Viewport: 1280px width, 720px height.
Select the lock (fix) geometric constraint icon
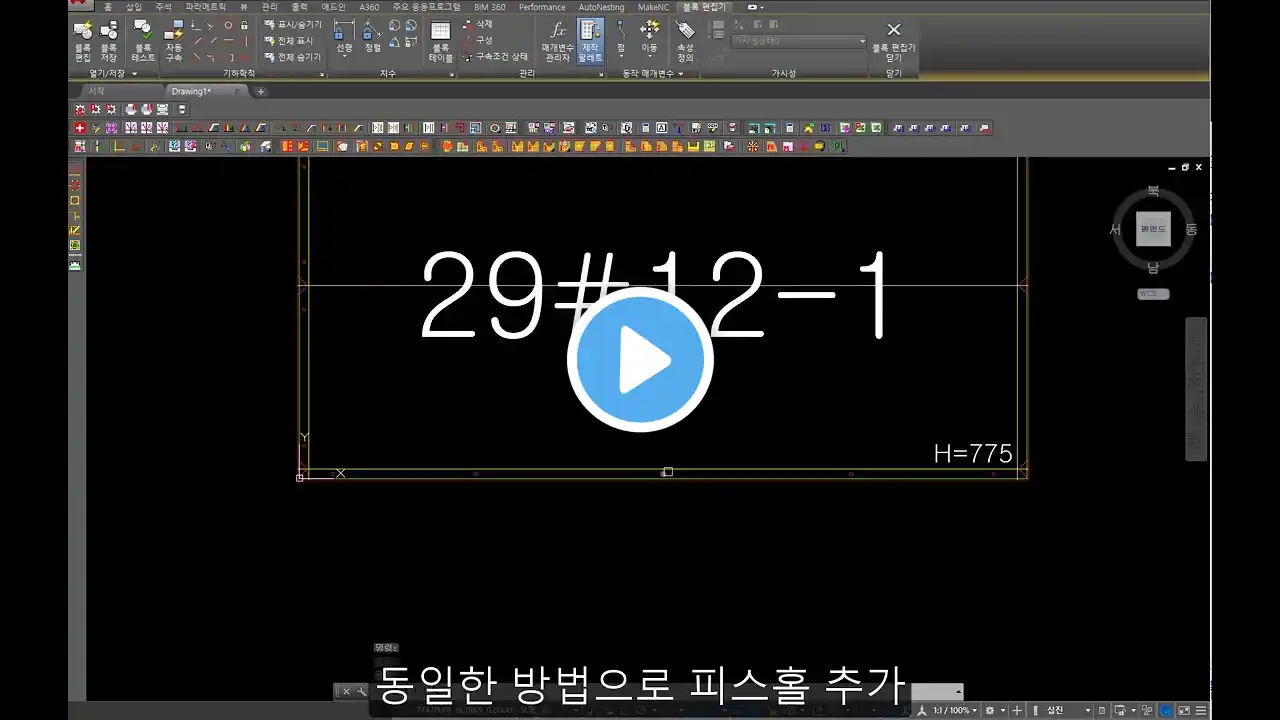[x=245, y=25]
